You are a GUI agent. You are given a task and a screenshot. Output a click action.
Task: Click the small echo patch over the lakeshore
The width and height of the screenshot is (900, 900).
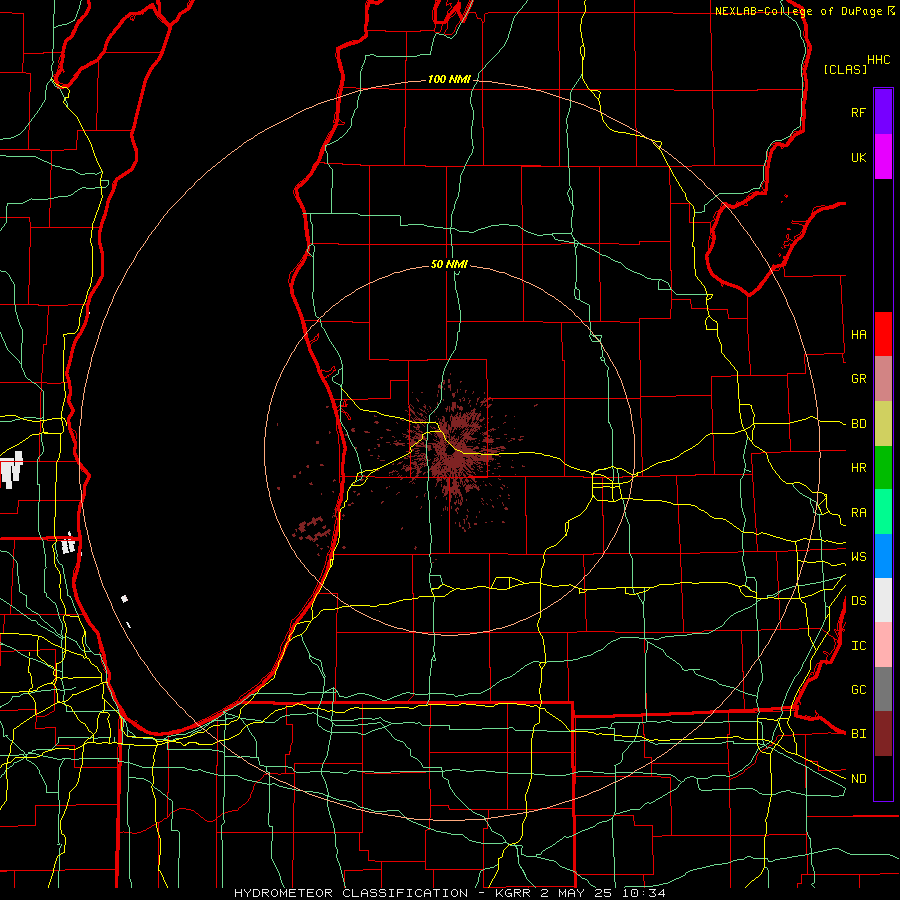pyautogui.click(x=313, y=528)
